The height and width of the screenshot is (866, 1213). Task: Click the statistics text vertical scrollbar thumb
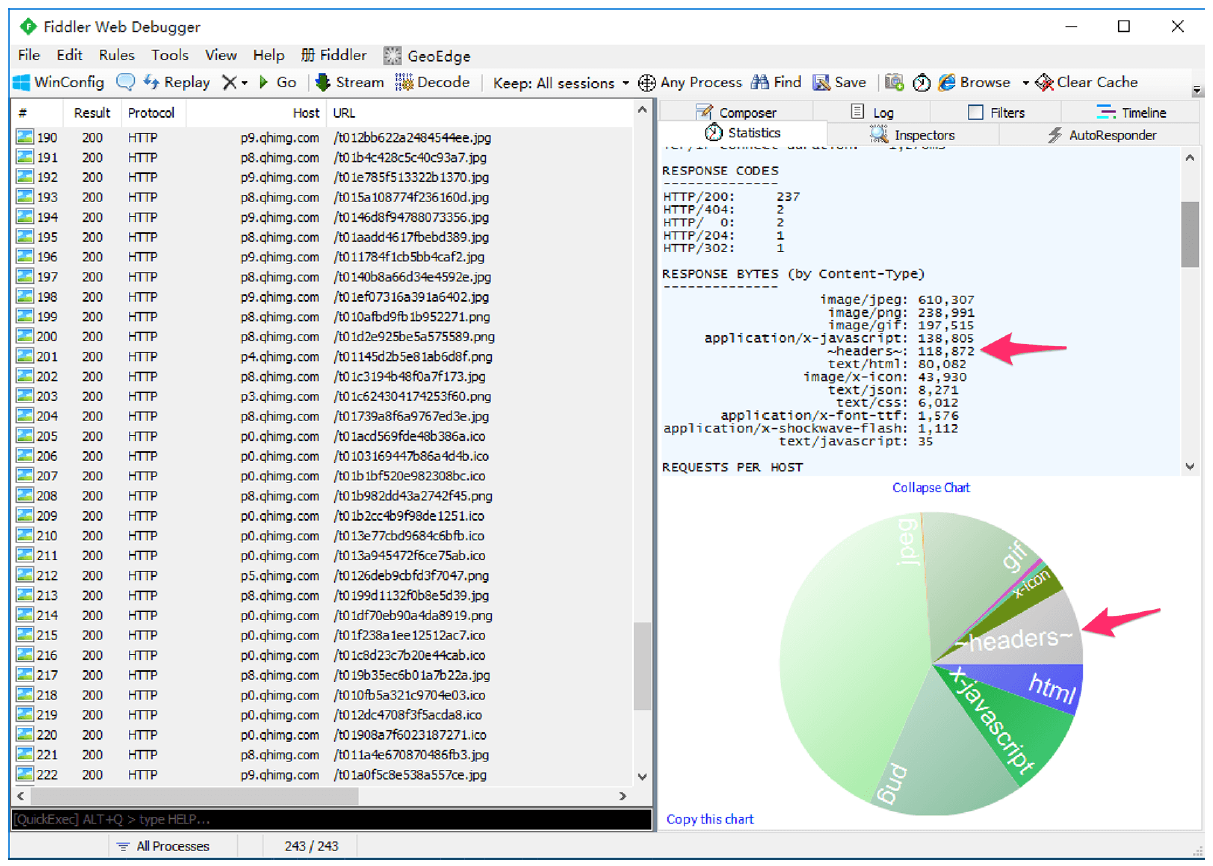click(1190, 234)
